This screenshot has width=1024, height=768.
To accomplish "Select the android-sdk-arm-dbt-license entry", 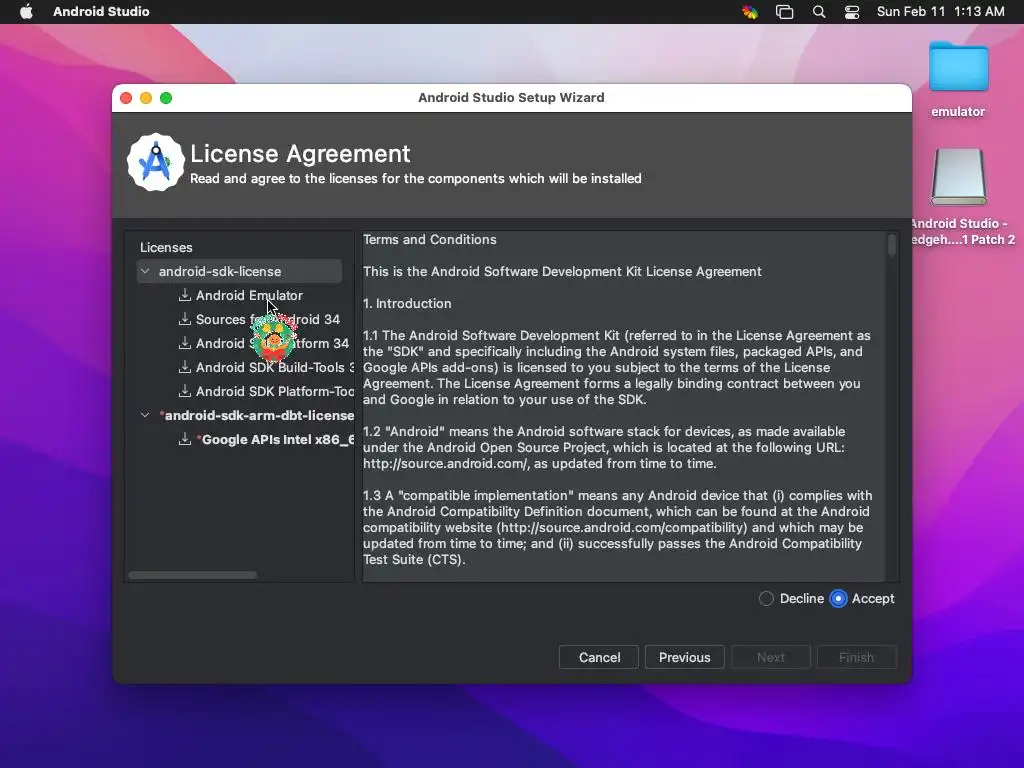I will (x=257, y=415).
